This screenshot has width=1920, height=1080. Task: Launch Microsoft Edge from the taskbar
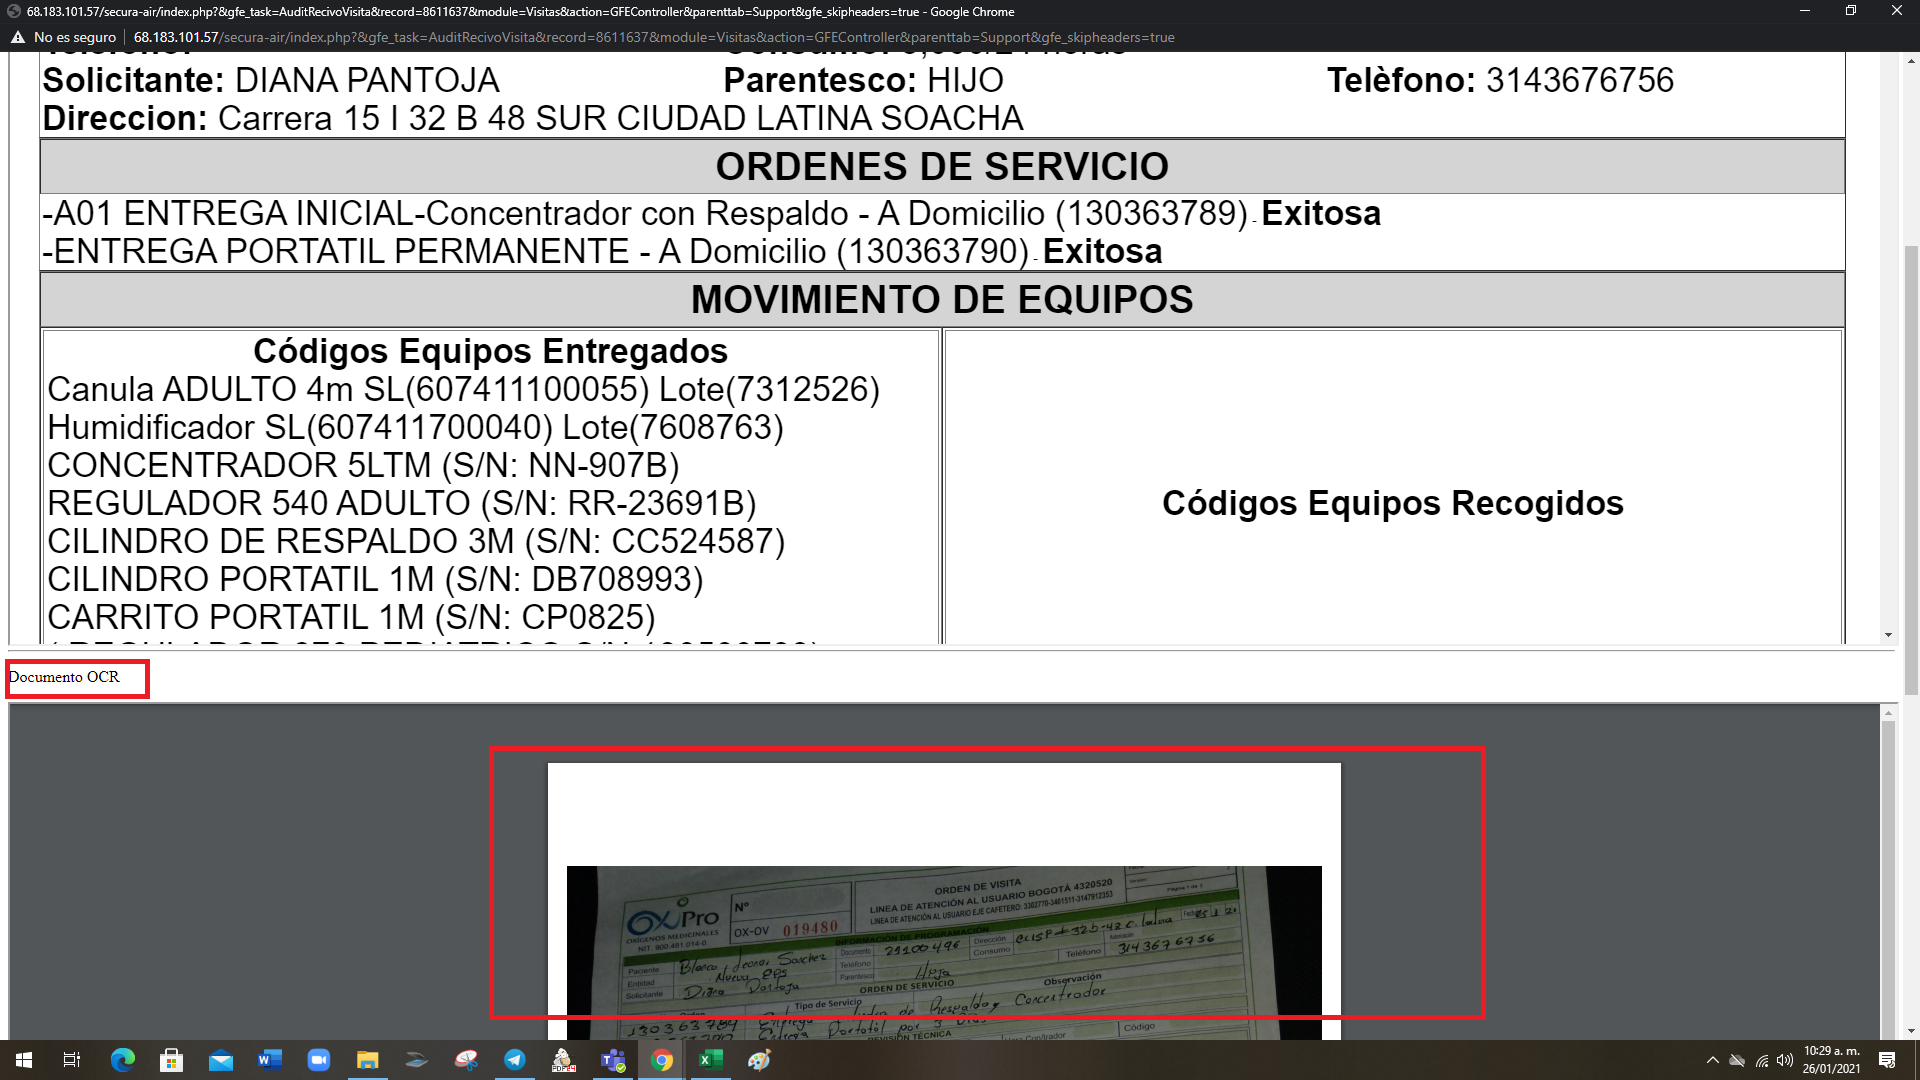[122, 1060]
